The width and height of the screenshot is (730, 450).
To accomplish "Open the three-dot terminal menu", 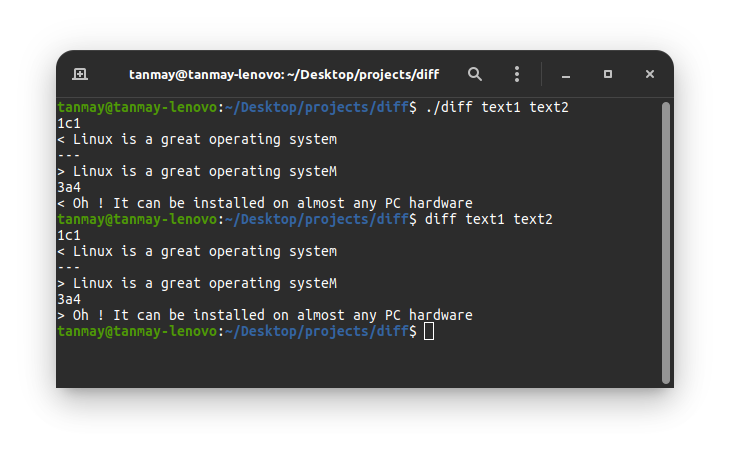I will (517, 74).
